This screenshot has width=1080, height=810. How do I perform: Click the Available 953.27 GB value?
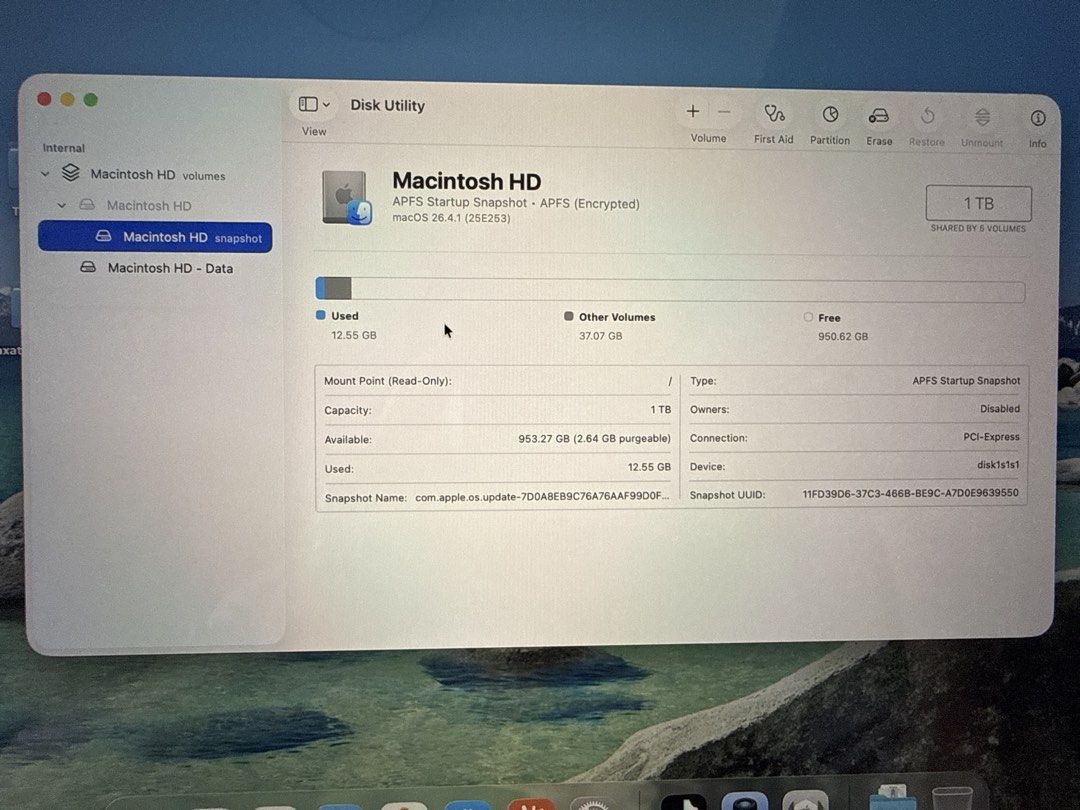pos(594,439)
